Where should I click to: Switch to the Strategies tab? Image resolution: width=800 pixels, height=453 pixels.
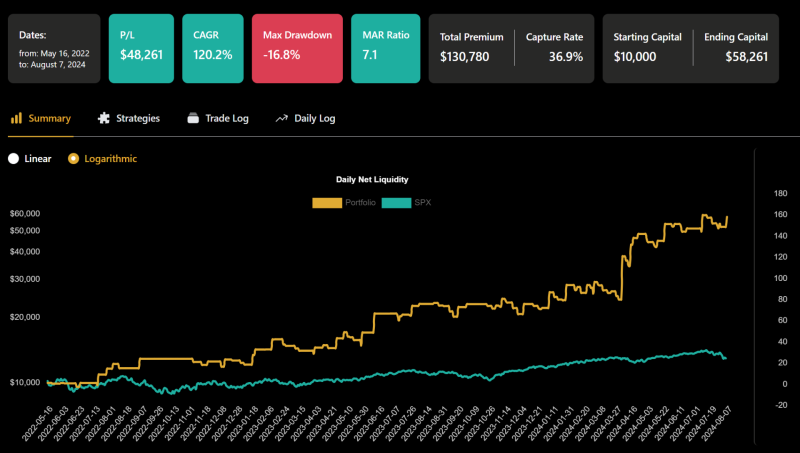tap(137, 118)
